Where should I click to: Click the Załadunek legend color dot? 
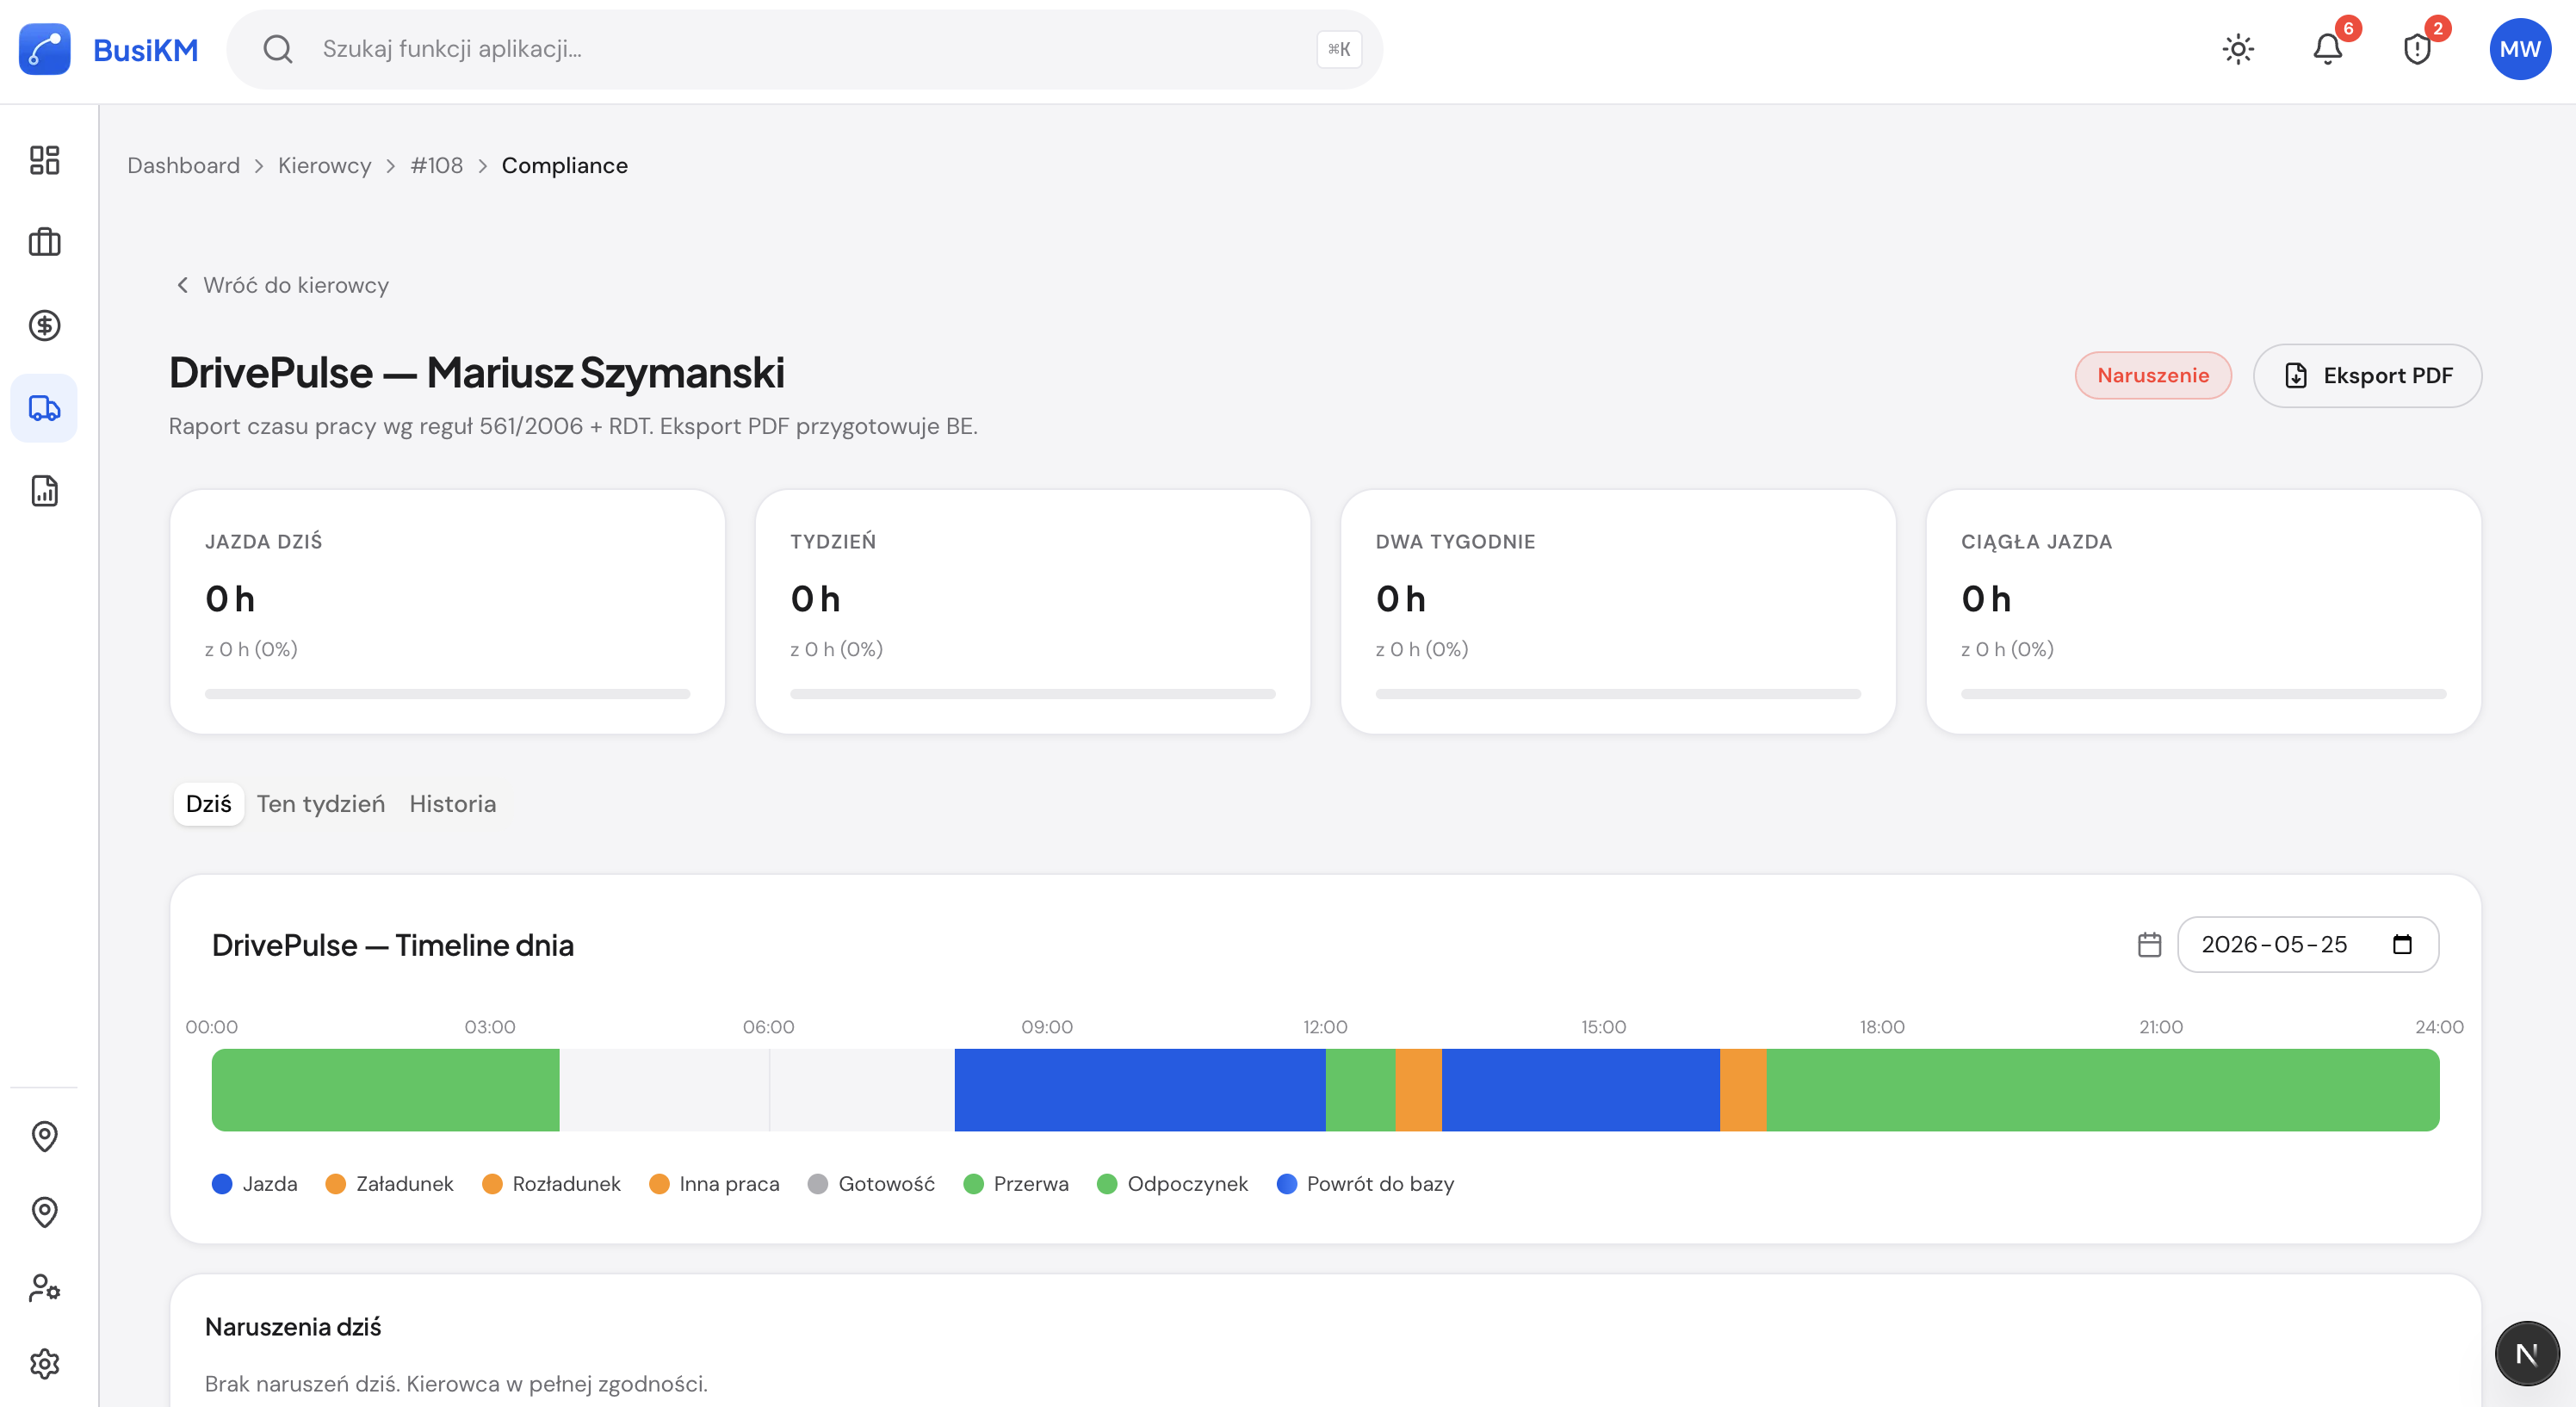(x=336, y=1184)
